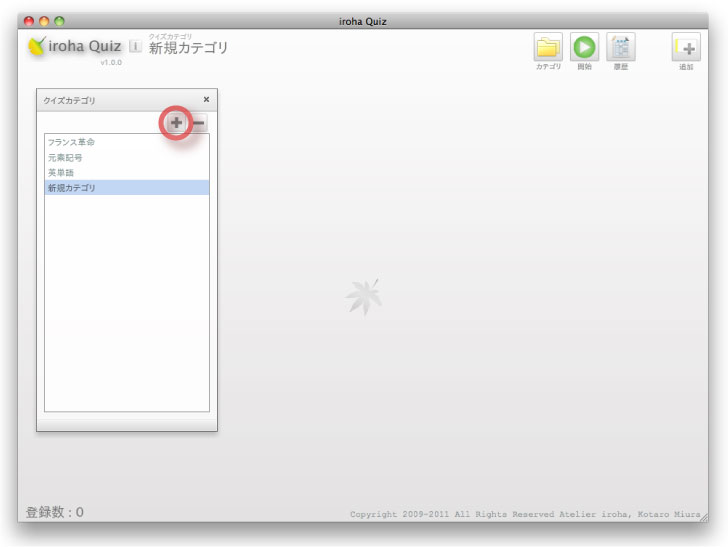Choose 英単語 from the category list
Image resolution: width=728 pixels, height=547 pixels.
point(61,173)
